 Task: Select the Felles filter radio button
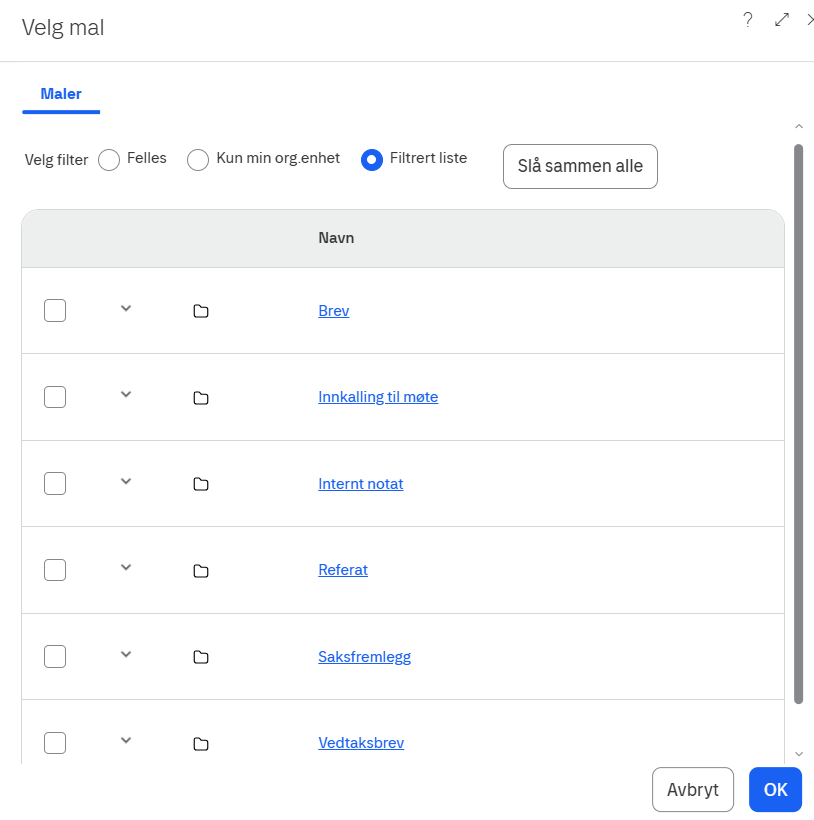pos(109,160)
